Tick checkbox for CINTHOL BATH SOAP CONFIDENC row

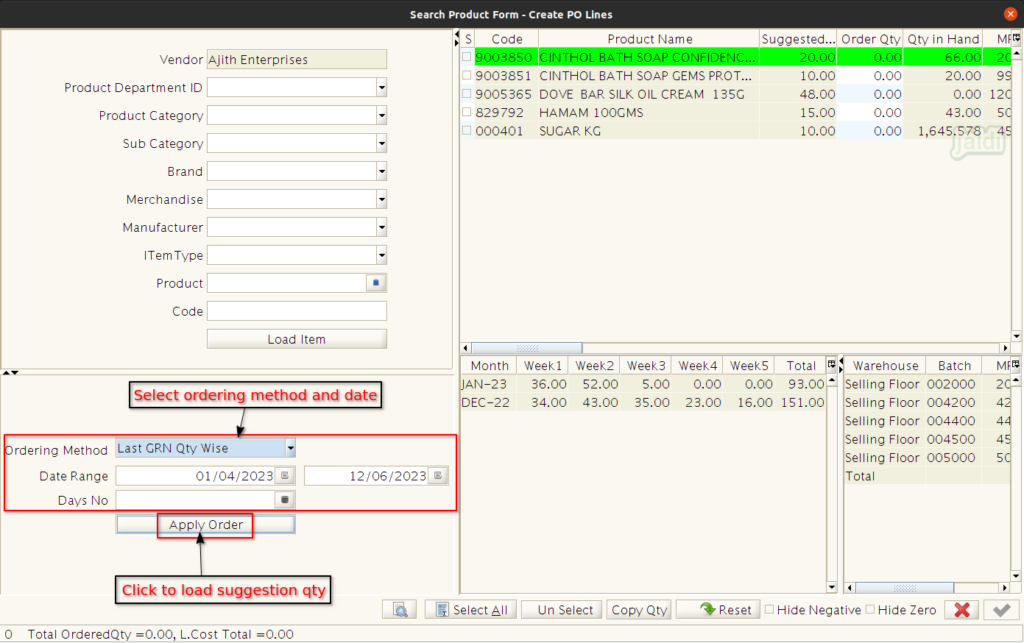tap(467, 57)
